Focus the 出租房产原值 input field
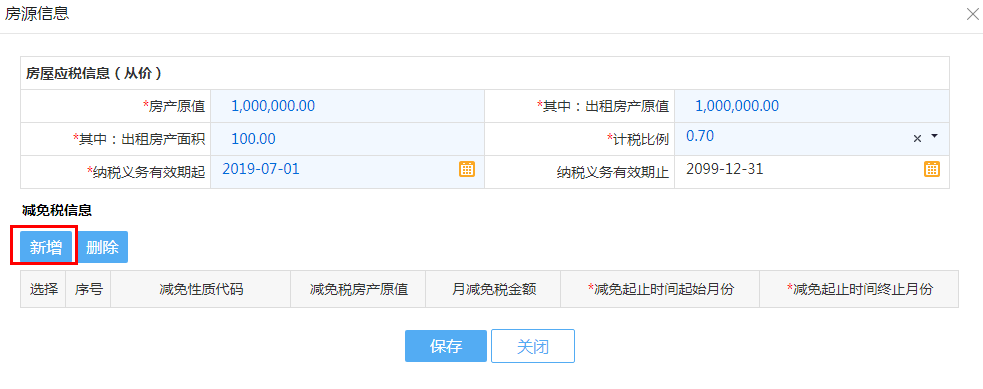 811,106
